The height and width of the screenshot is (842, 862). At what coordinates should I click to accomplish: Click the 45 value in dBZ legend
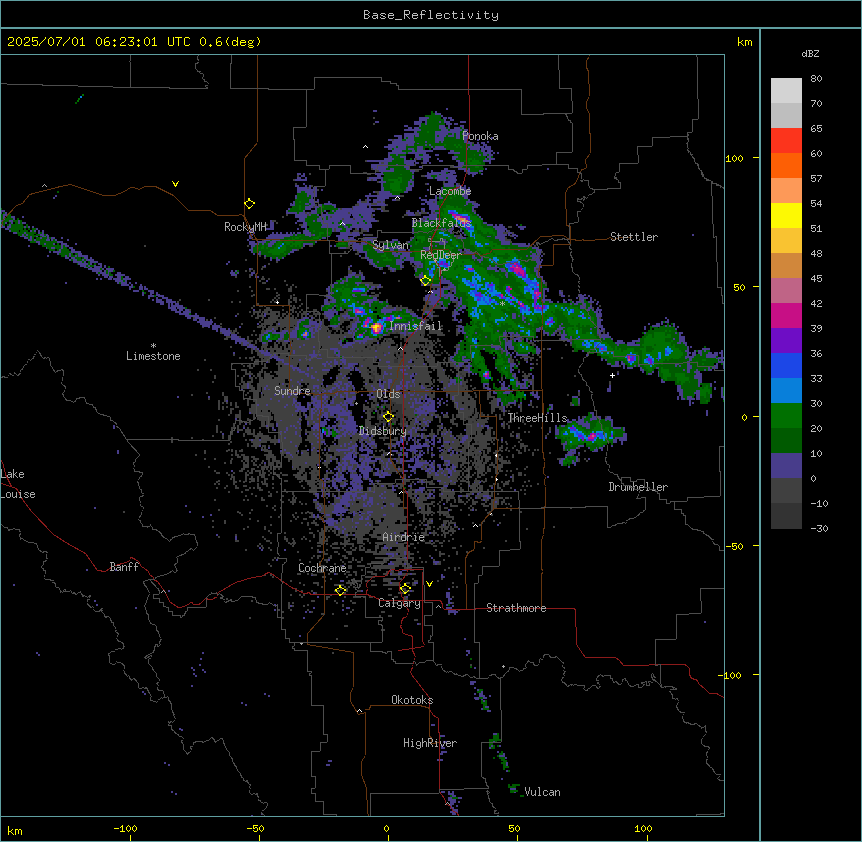tap(816, 279)
